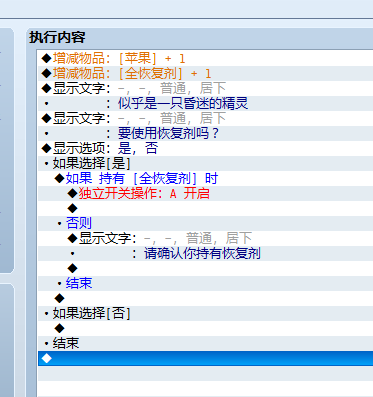Select the text line 要使用恢复剂吗？
The width and height of the screenshot is (373, 397).
click(205, 133)
